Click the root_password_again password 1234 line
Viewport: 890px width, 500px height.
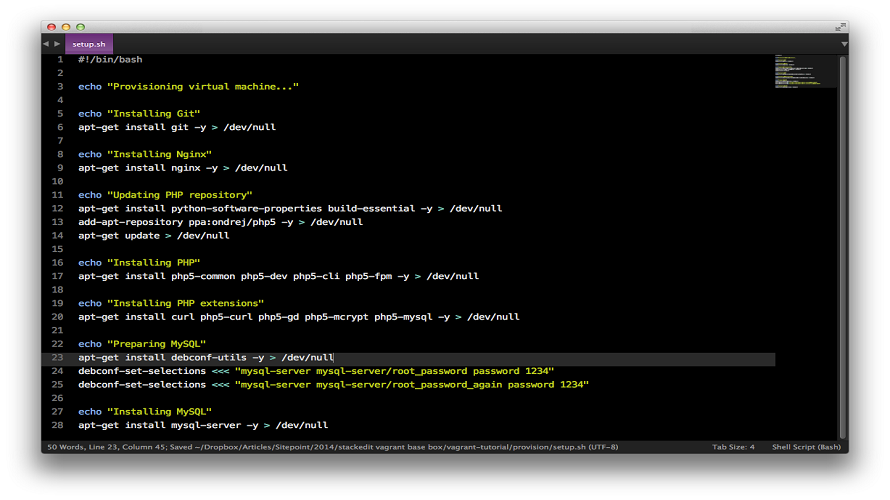tap(334, 385)
